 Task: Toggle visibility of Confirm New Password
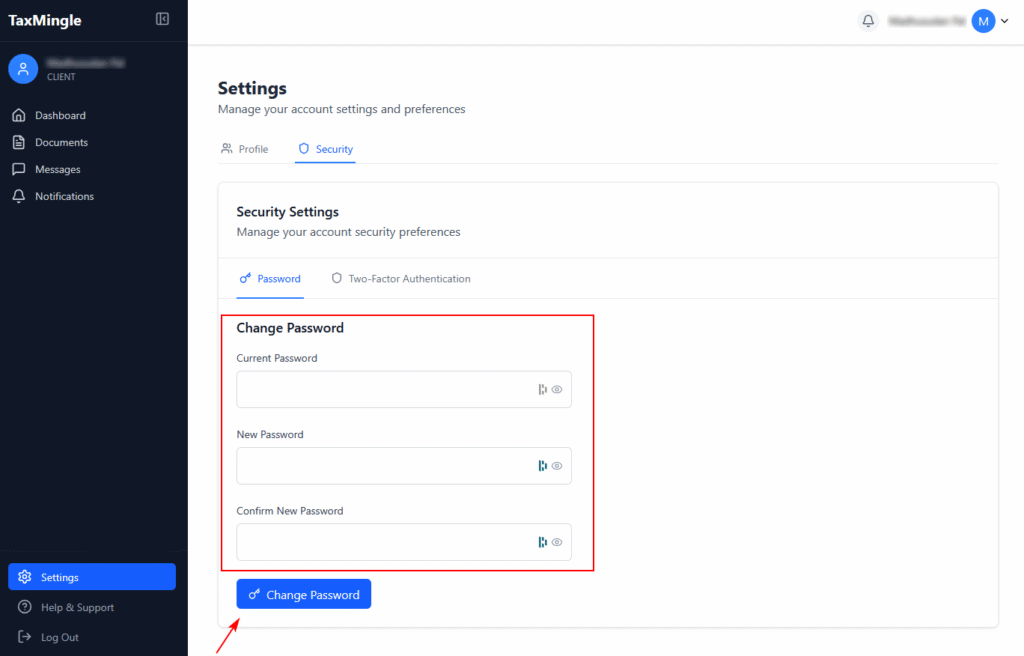[557, 542]
